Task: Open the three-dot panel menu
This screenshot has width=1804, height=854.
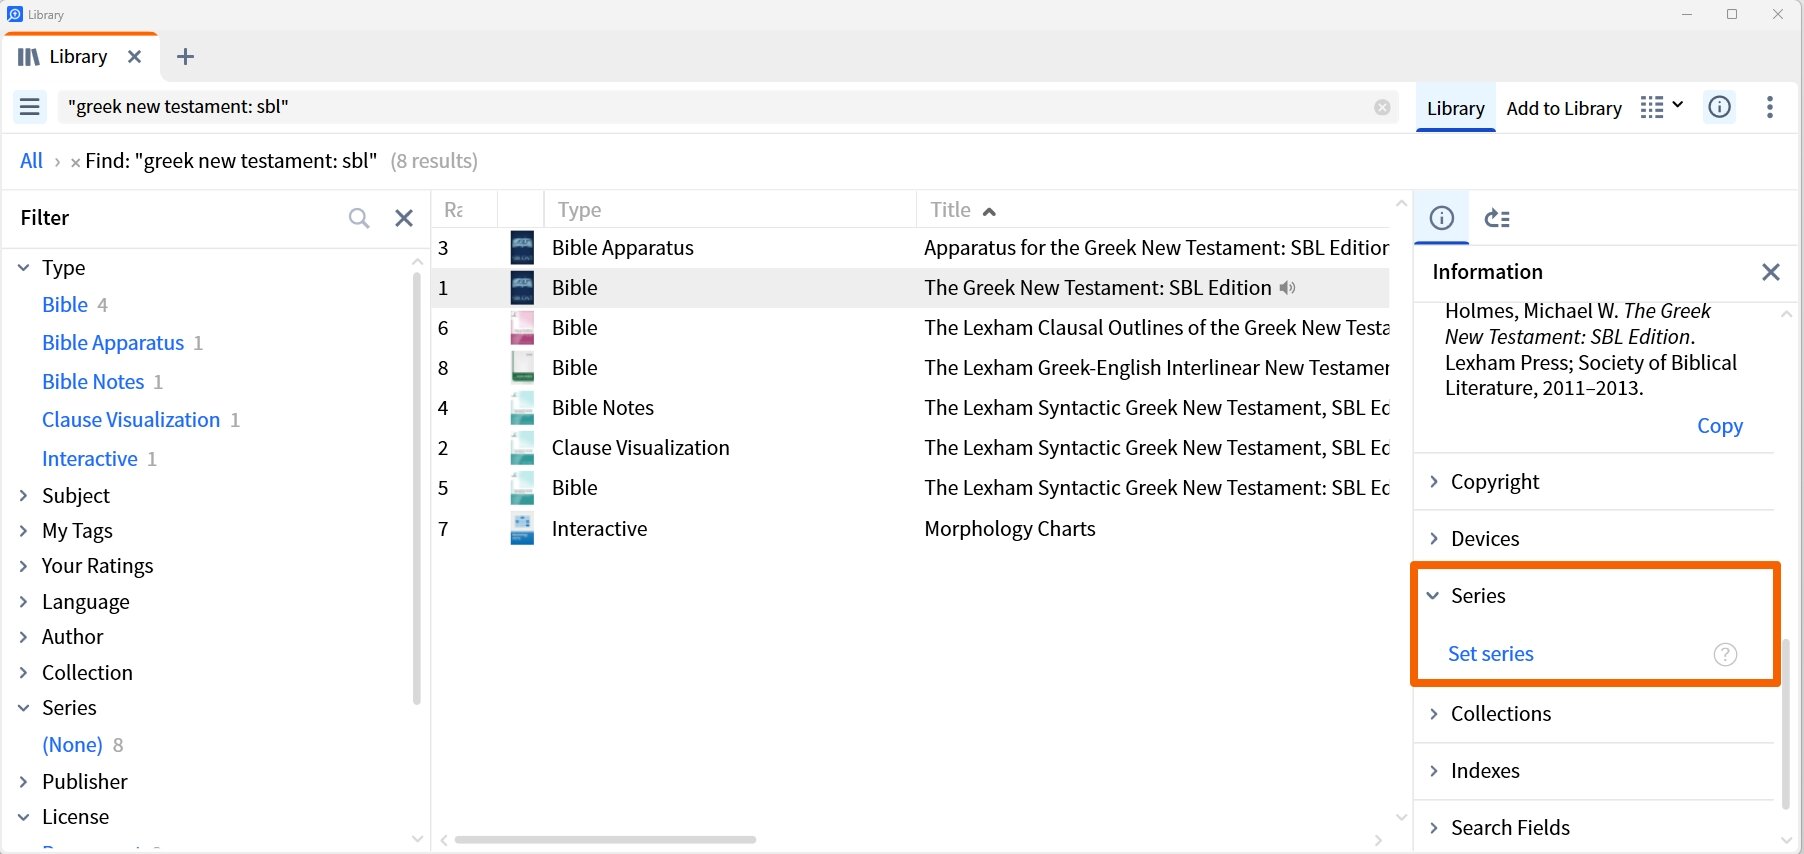Action: pyautogui.click(x=1770, y=107)
